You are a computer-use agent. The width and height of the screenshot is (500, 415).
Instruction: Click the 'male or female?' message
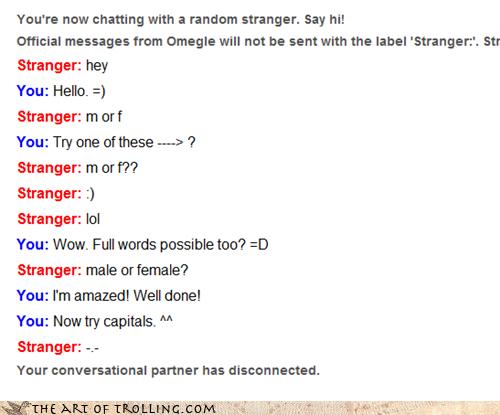click(x=137, y=270)
